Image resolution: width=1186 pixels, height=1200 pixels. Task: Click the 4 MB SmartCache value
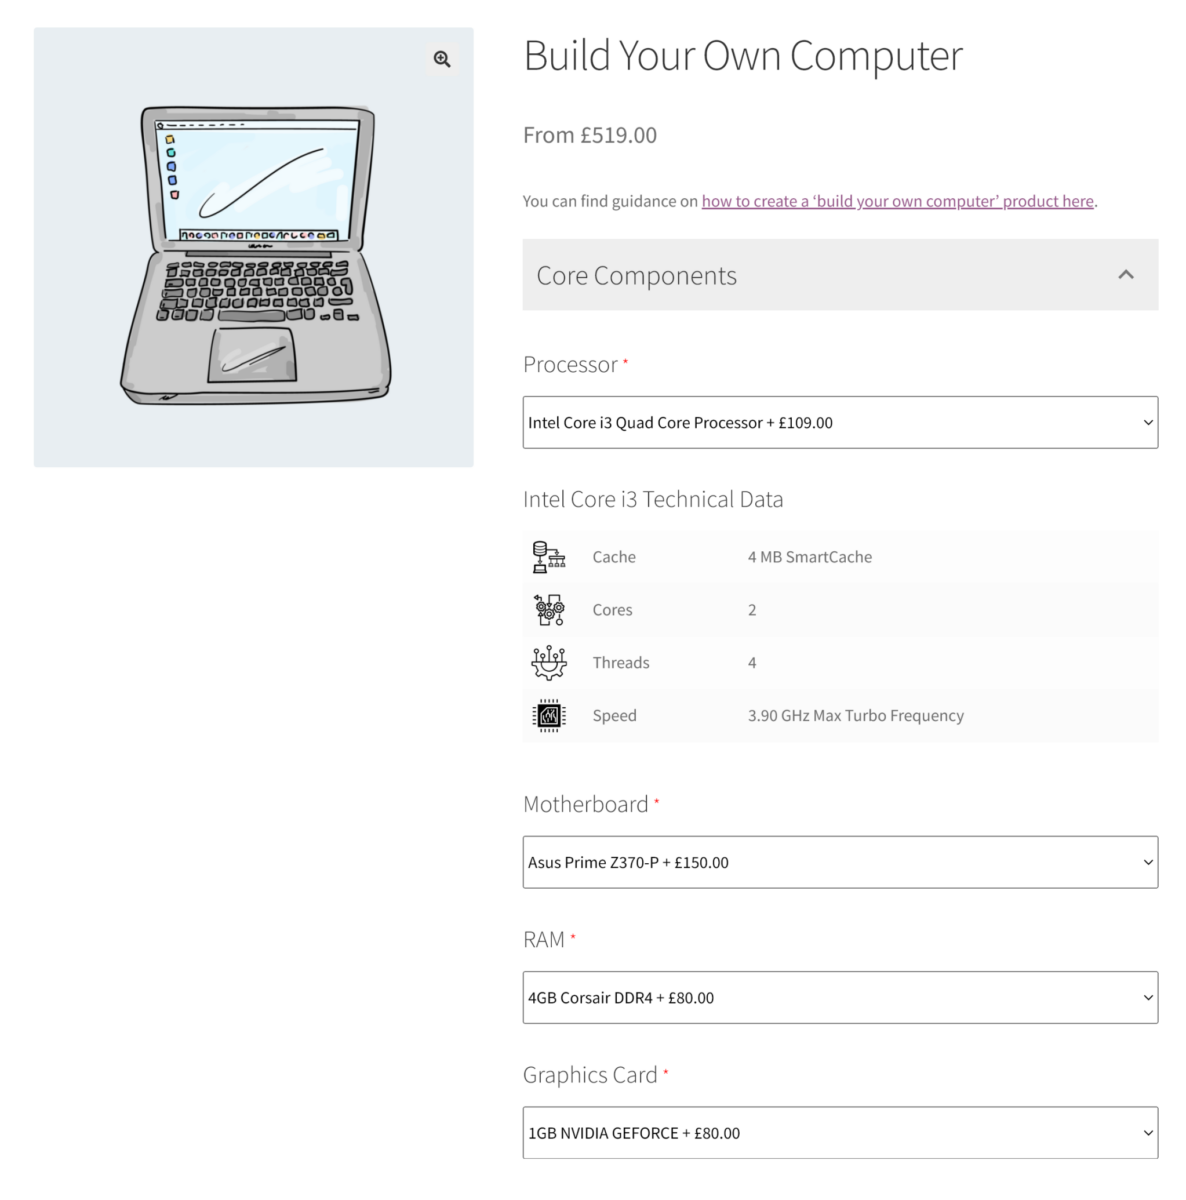(x=810, y=557)
